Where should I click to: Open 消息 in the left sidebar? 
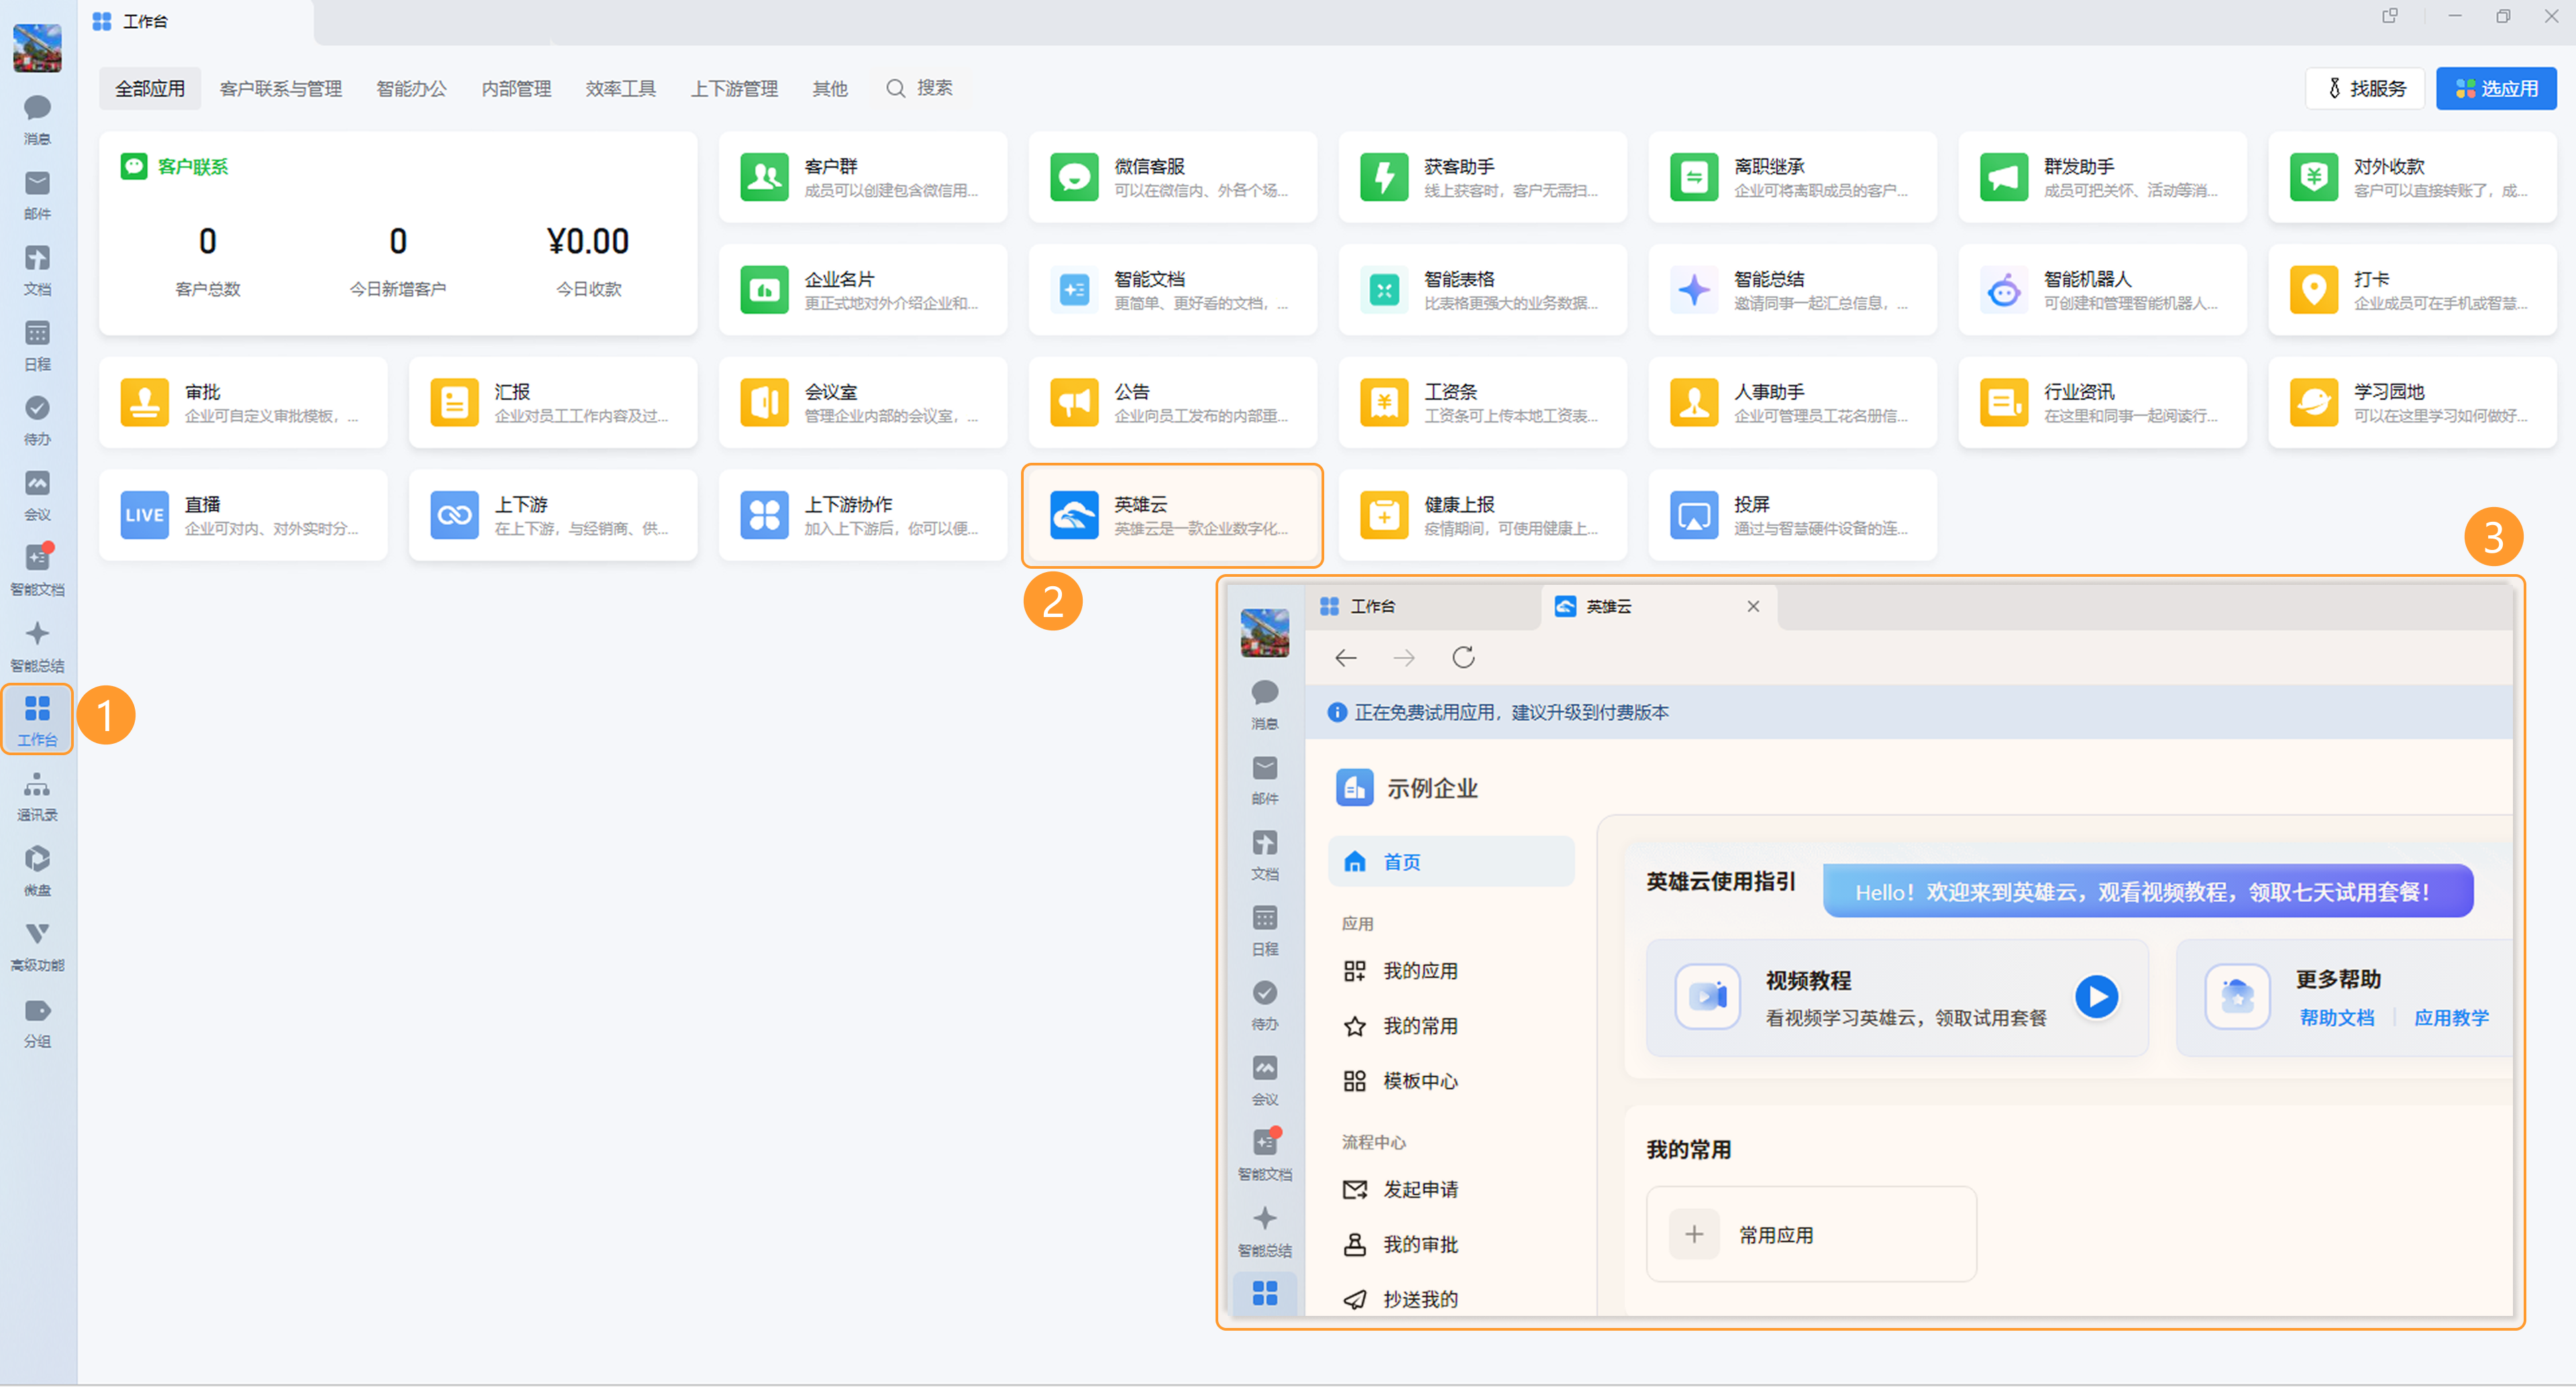pos(37,119)
